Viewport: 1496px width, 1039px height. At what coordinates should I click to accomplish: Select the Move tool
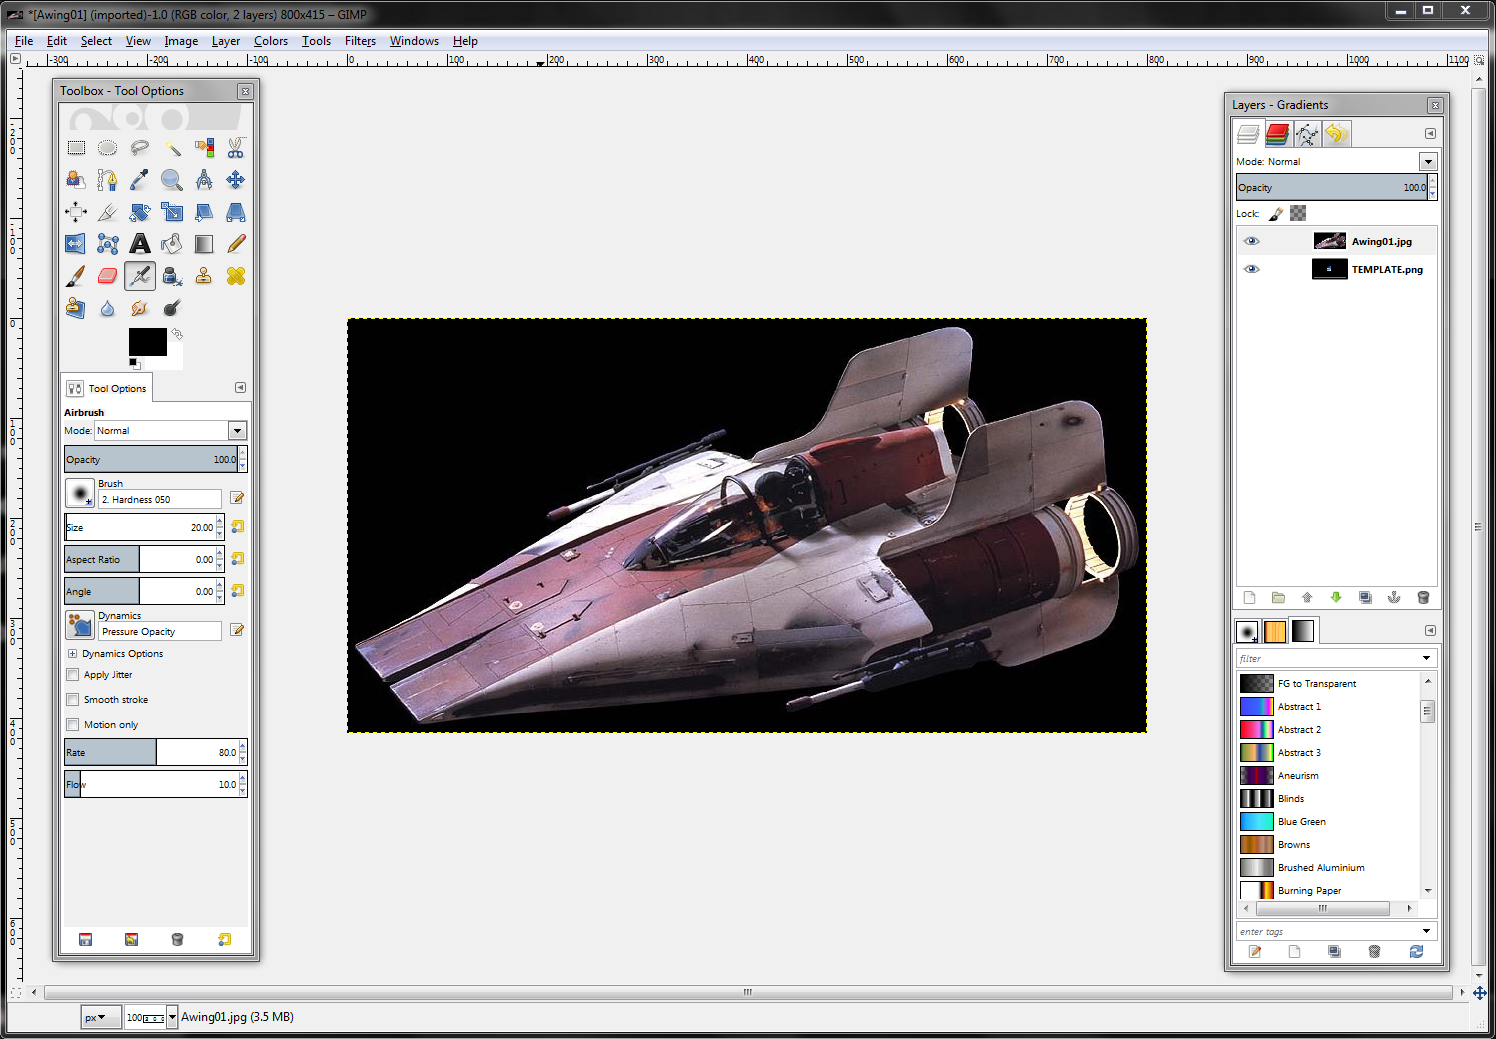point(236,180)
